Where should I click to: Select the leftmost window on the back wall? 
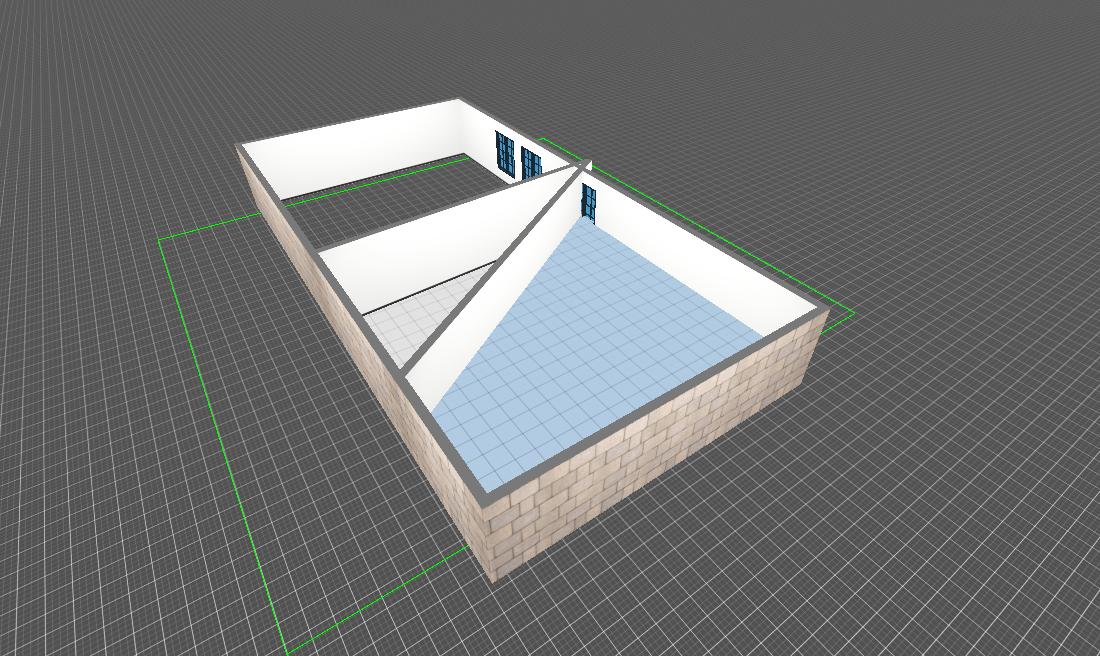tap(505, 155)
